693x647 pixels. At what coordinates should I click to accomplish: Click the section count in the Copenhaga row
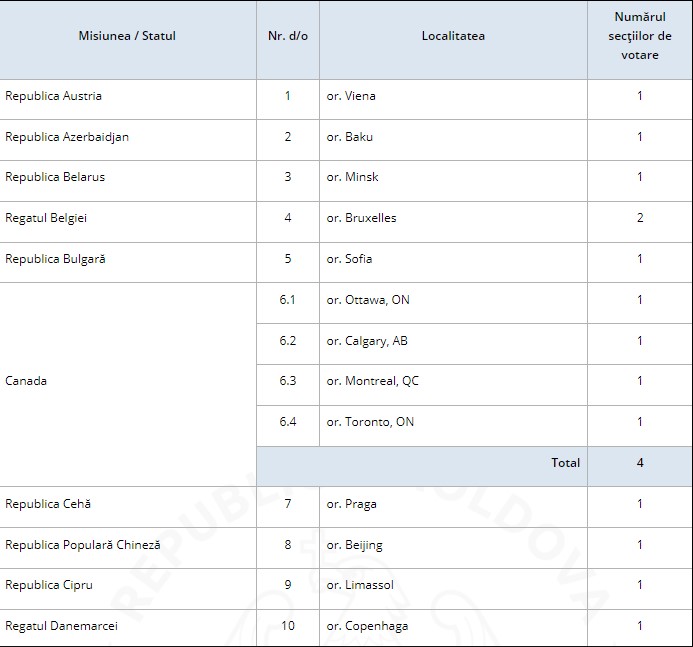(640, 628)
